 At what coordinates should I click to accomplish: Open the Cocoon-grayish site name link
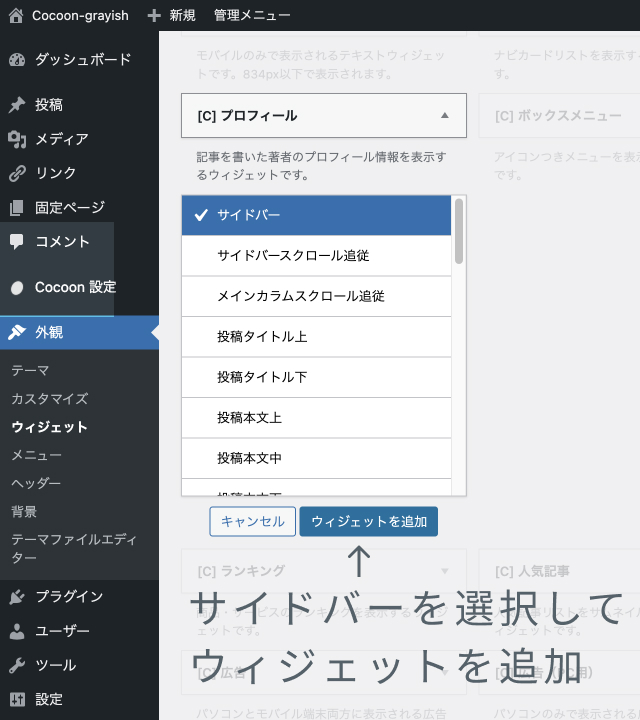80,16
